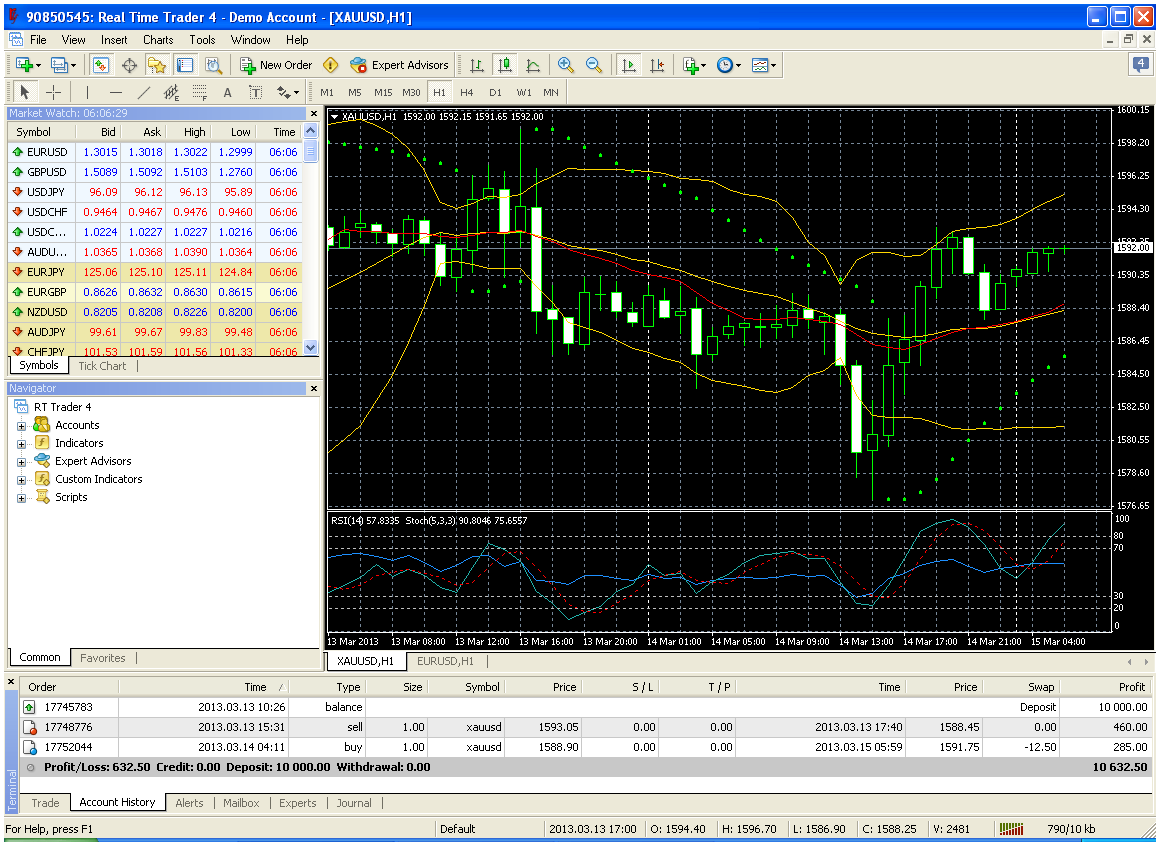The width and height of the screenshot is (1160, 842).
Task: Choose the equidistant channel tool
Action: pyautogui.click(x=172, y=92)
